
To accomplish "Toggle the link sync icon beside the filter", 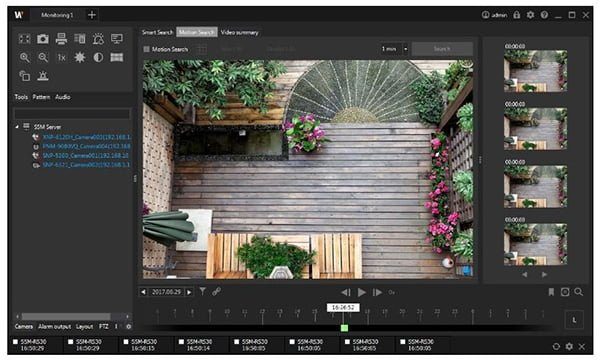I will (217, 292).
